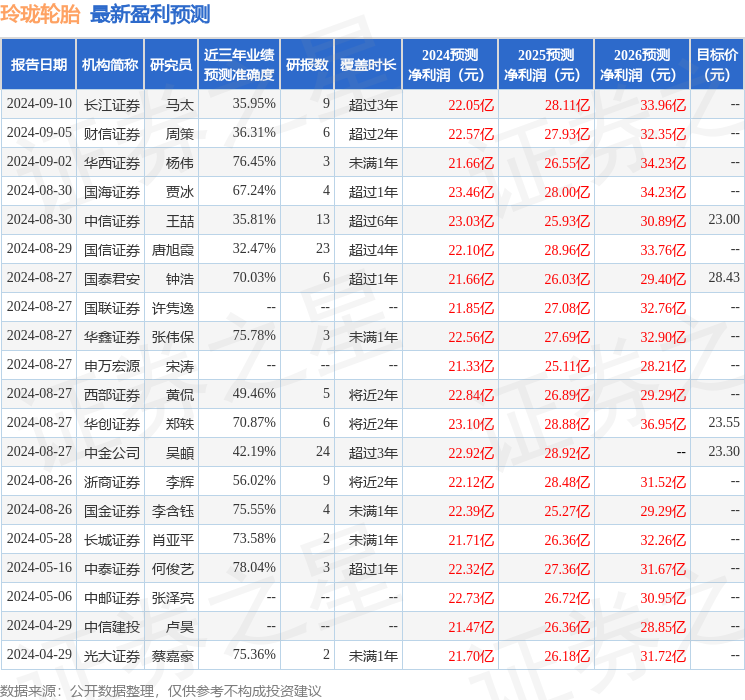Screen dimensions: 745x700
Task: Select the 国海证券 institution cell
Action: click(112, 192)
